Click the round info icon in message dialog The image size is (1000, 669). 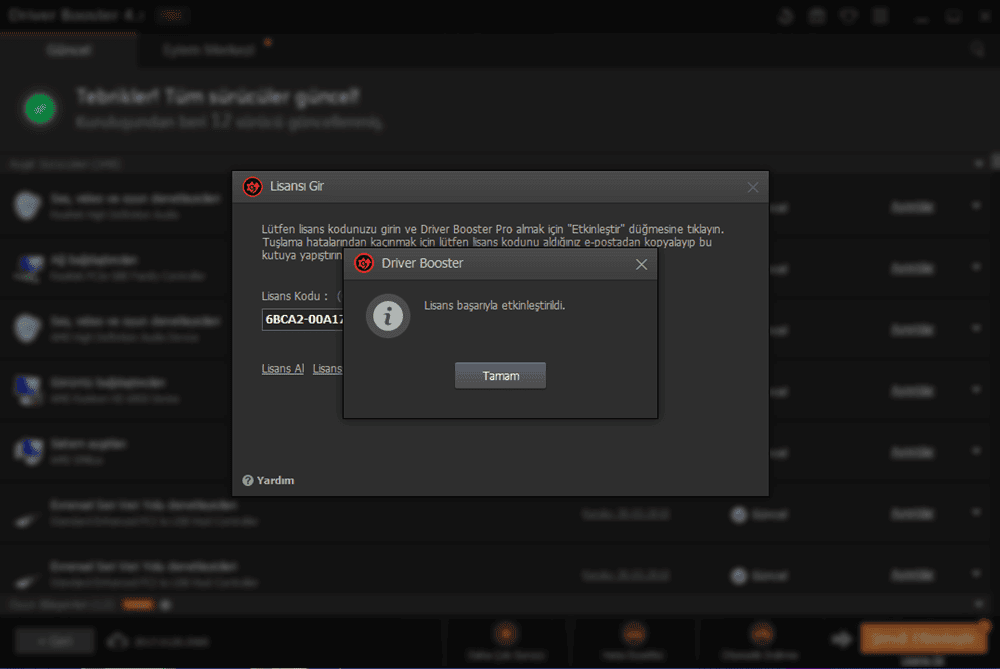388,316
